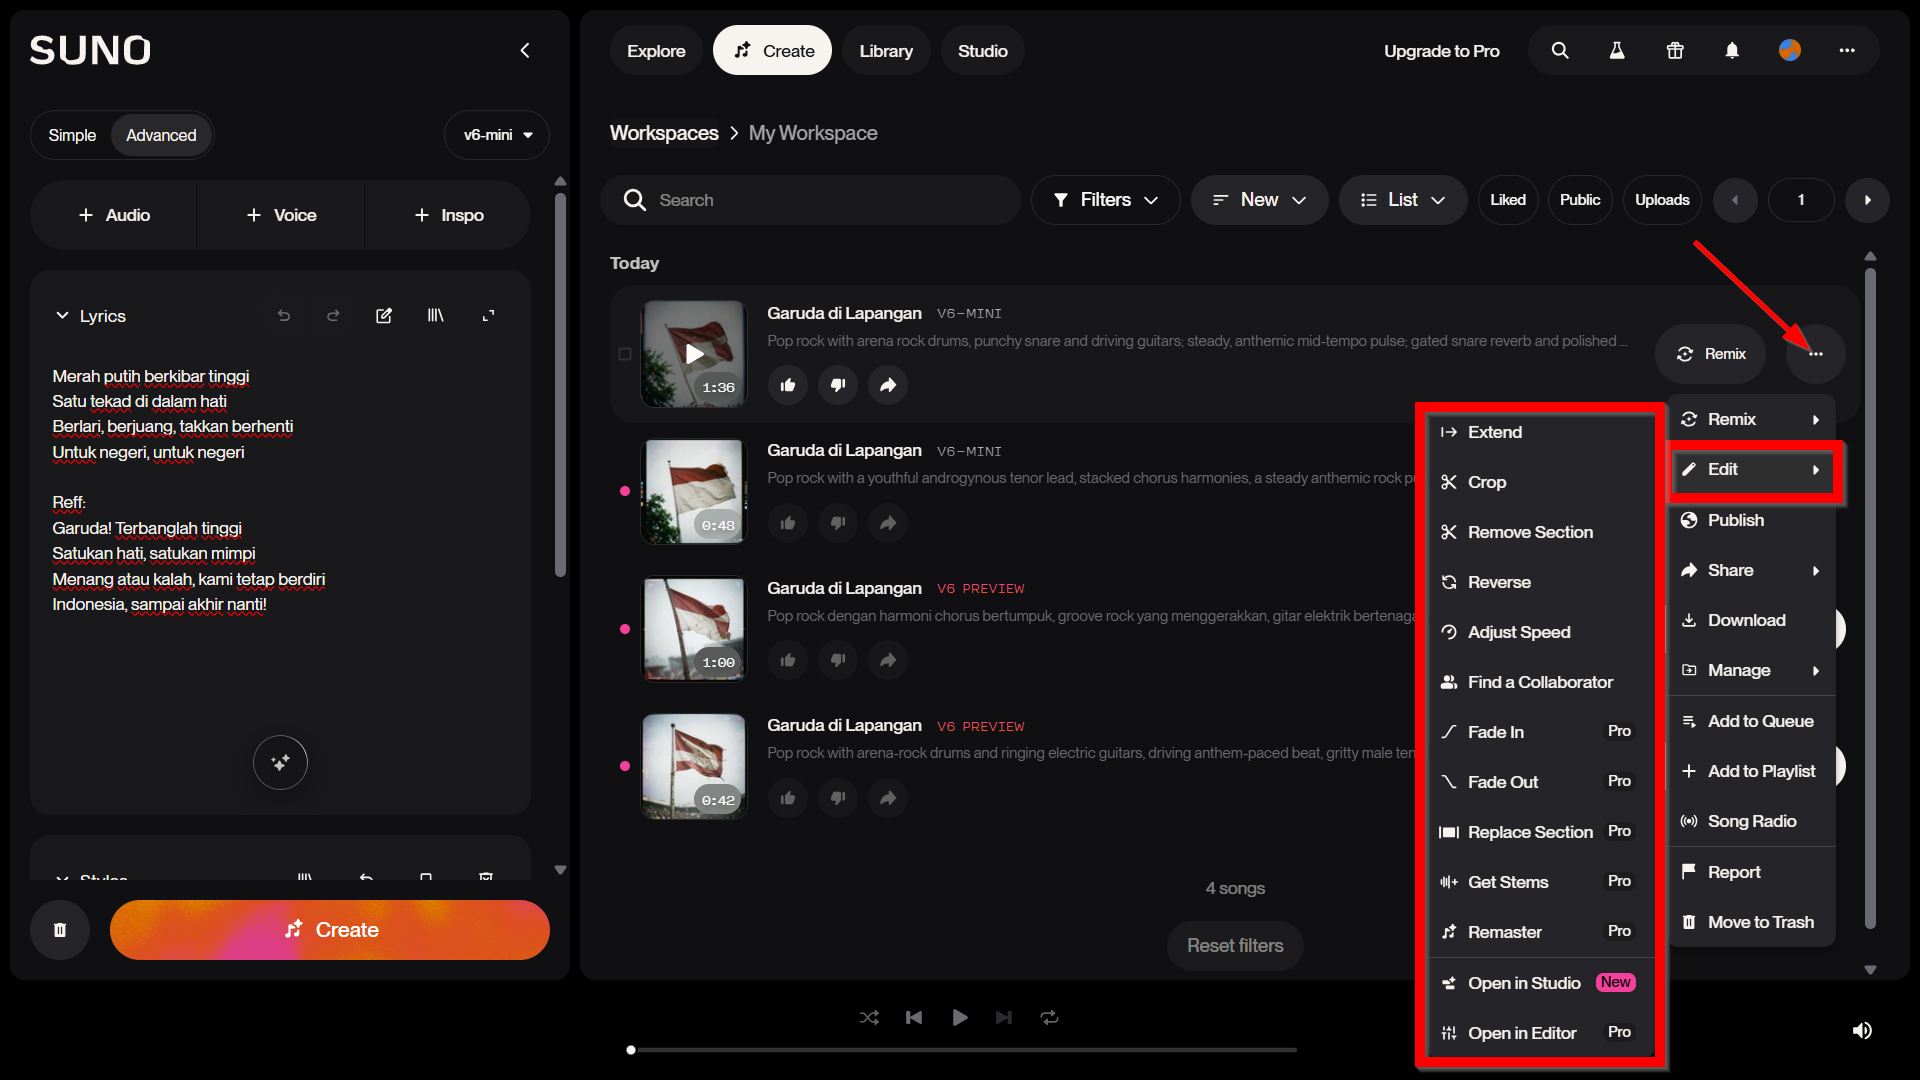Dislike the 0:42 Garuda di Lapangan song
The height and width of the screenshot is (1080, 1920).
[x=838, y=798]
